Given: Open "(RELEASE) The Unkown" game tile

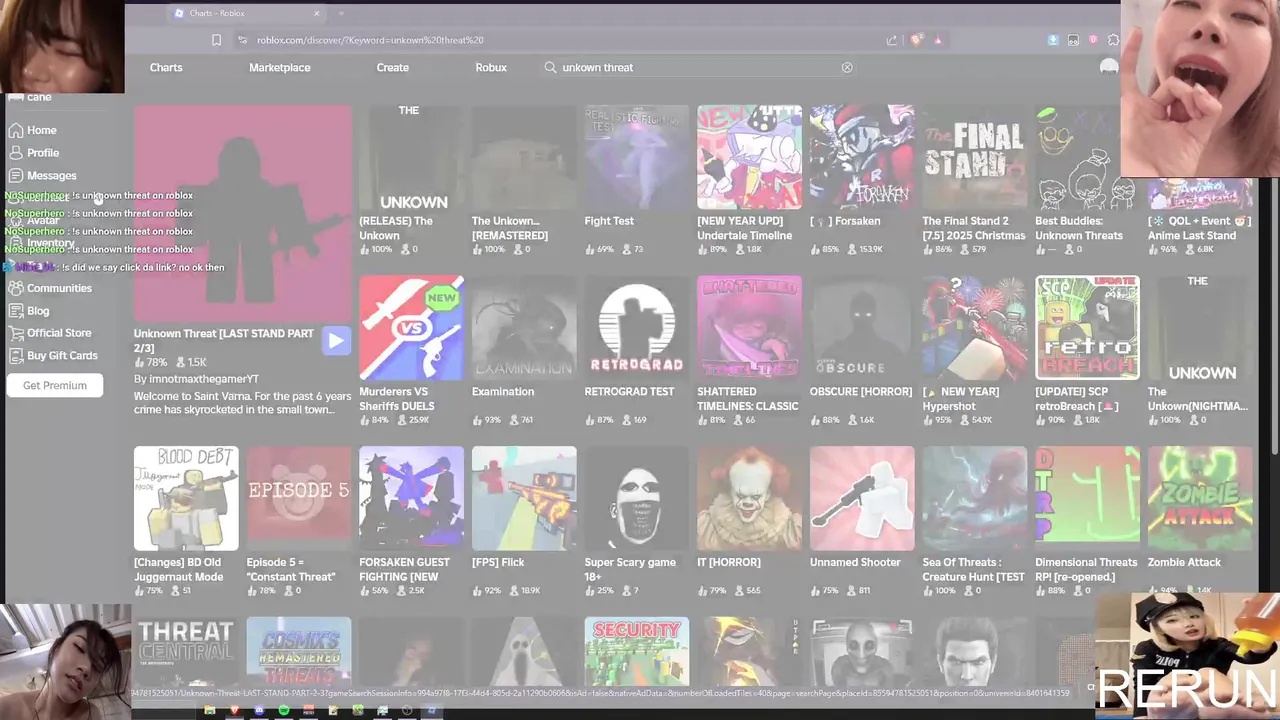Looking at the screenshot, I should coord(411,180).
